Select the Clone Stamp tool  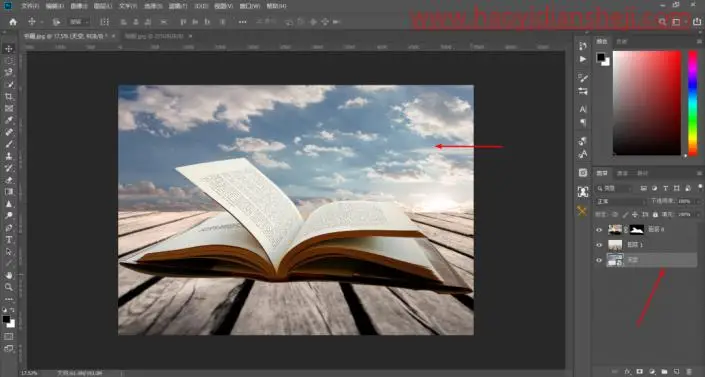(9, 156)
